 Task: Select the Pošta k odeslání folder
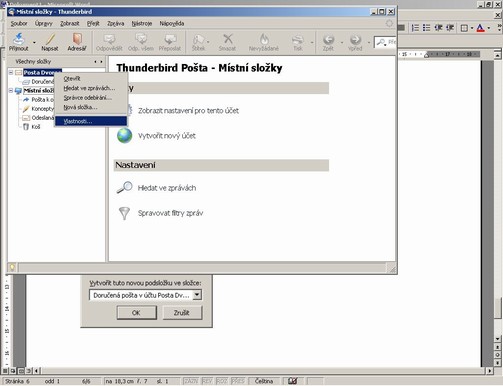[x=38, y=100]
